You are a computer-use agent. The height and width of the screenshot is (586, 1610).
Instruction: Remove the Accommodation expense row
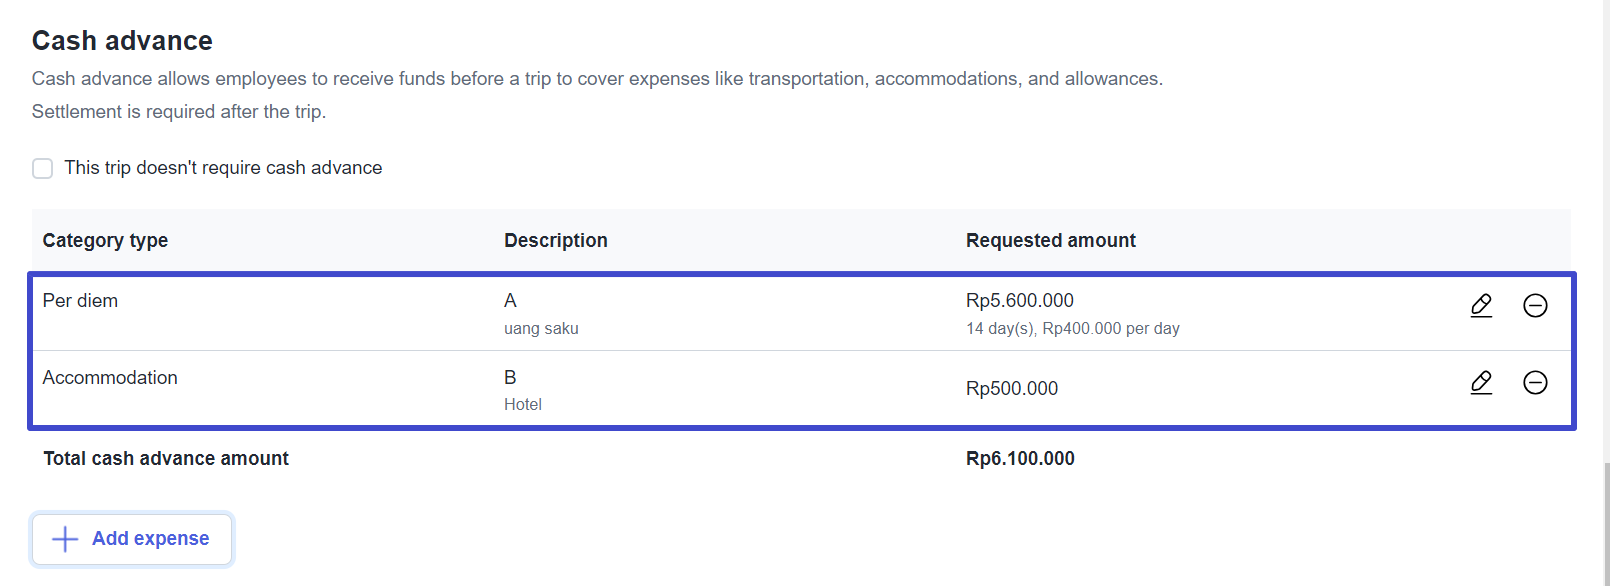[1535, 382]
